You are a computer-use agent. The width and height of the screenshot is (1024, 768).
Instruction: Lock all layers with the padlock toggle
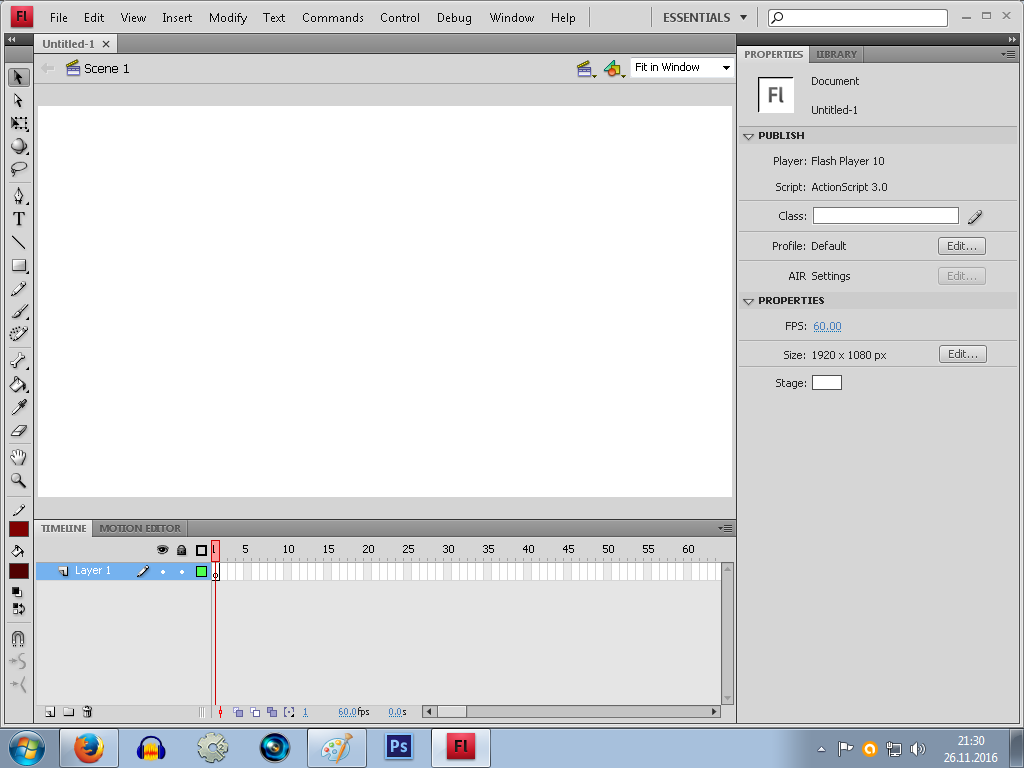(x=181, y=550)
